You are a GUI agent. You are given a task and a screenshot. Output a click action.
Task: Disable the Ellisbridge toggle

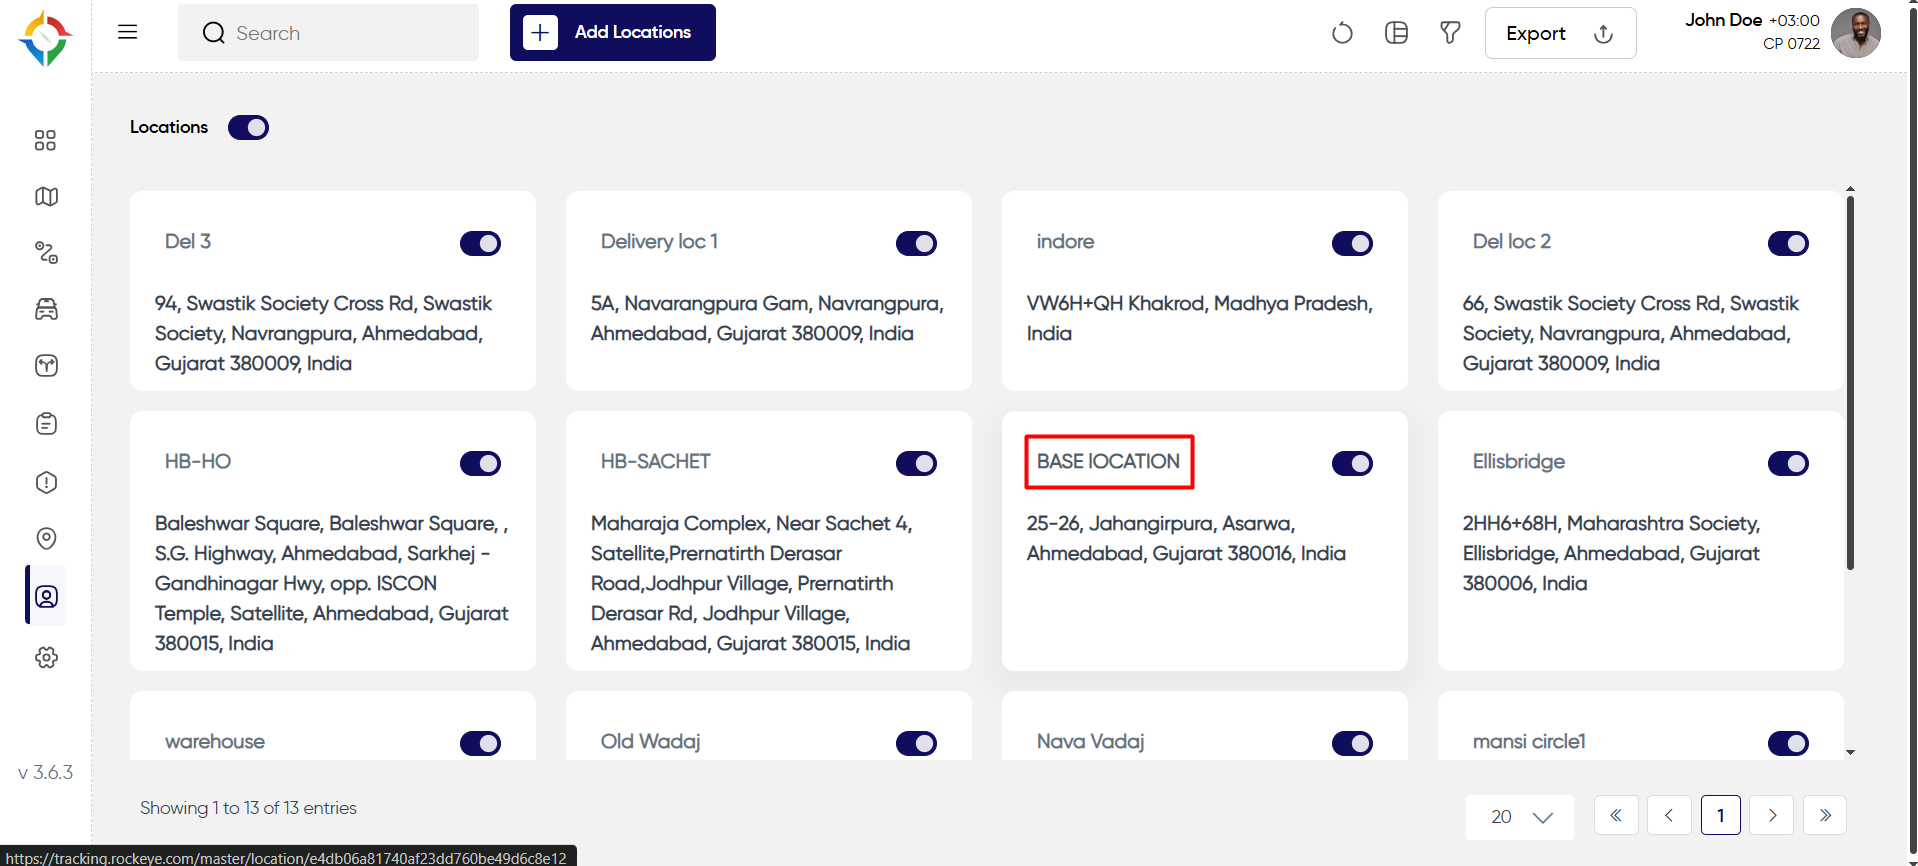pyautogui.click(x=1788, y=463)
